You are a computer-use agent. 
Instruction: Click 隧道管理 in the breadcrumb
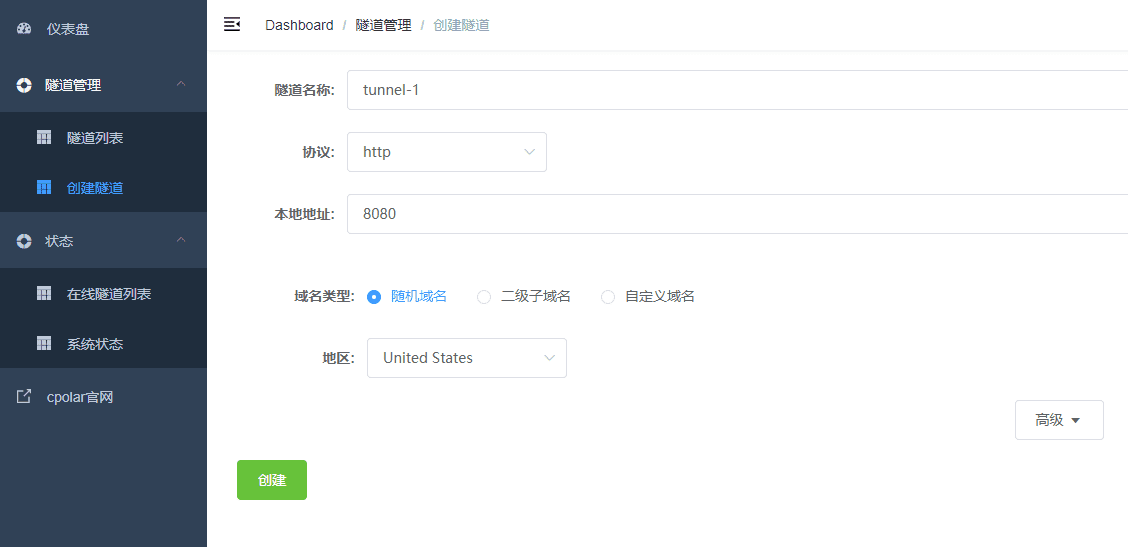383,25
